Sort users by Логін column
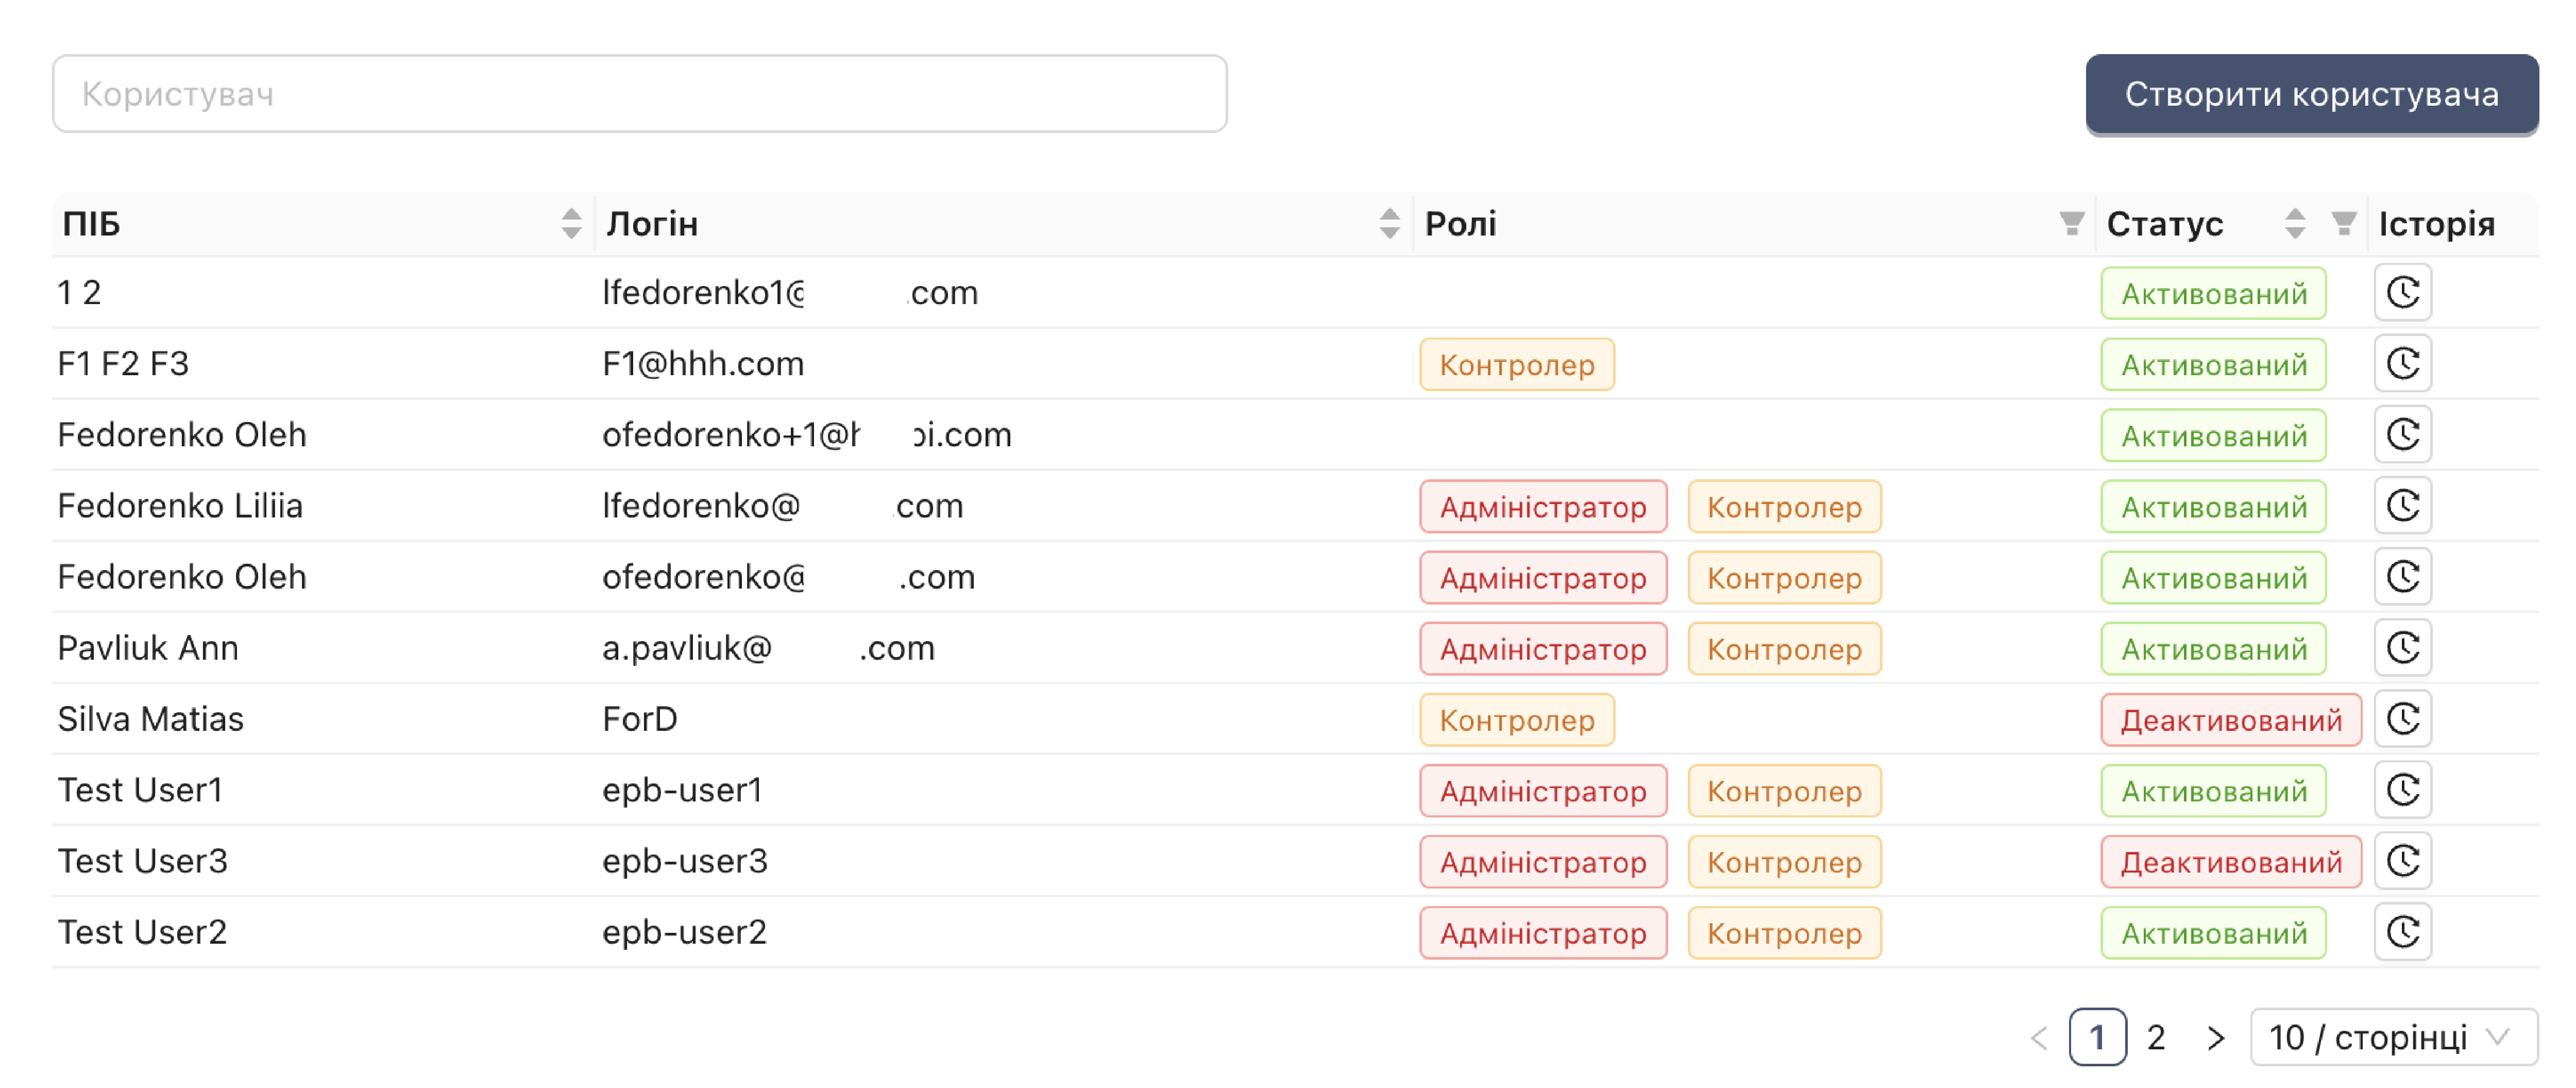2576x1088 pixels. 1389,223
